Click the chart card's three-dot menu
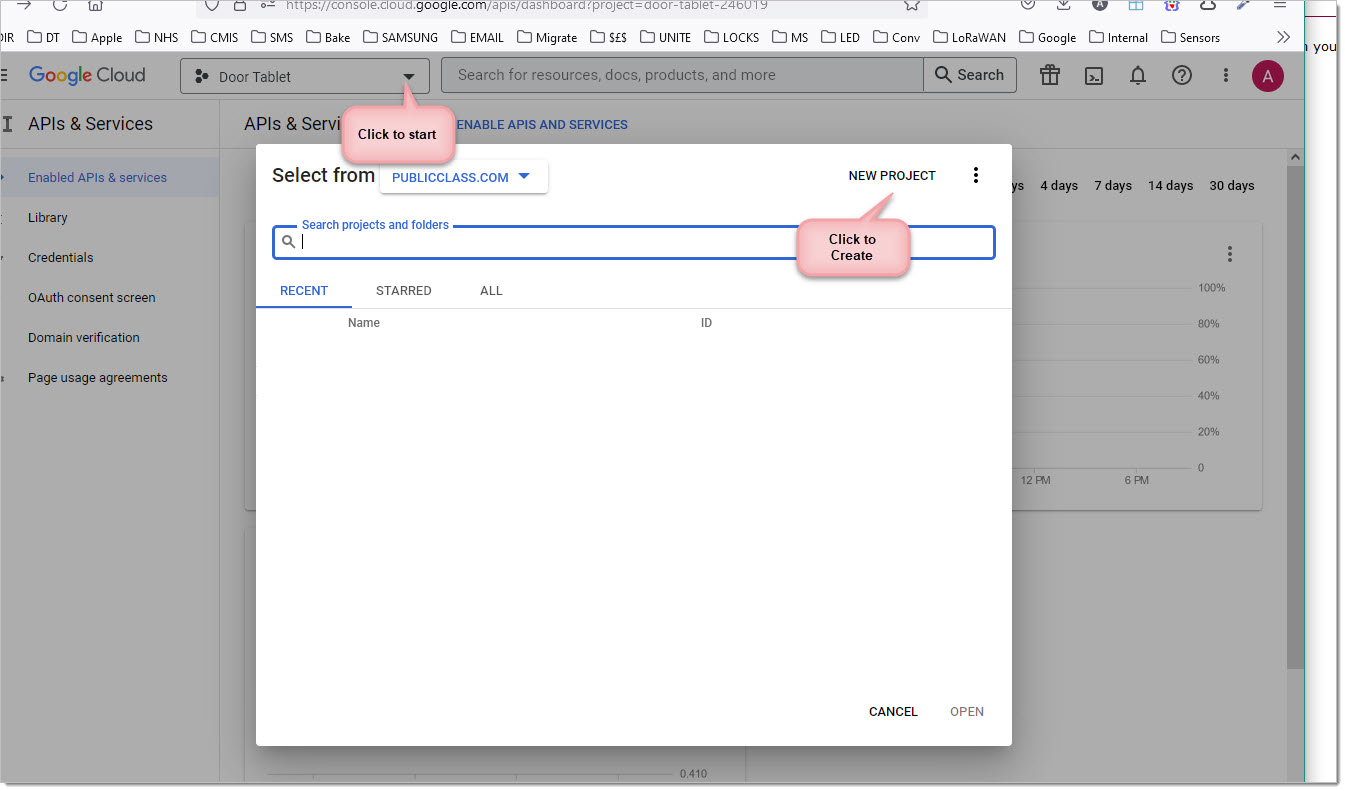Image resolution: width=1345 pixels, height=791 pixels. [1230, 255]
